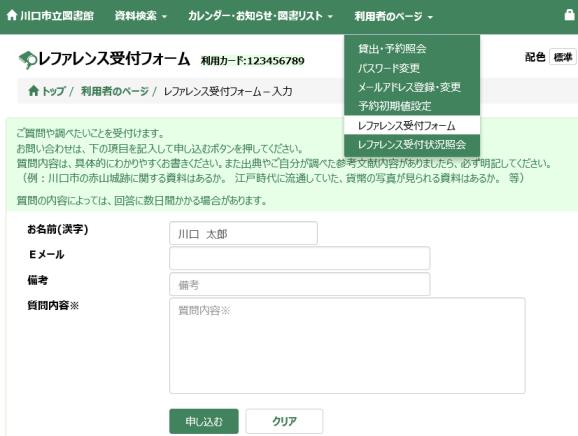Expand the 資料検索 dropdown menu
578x436 pixels.
140,16
